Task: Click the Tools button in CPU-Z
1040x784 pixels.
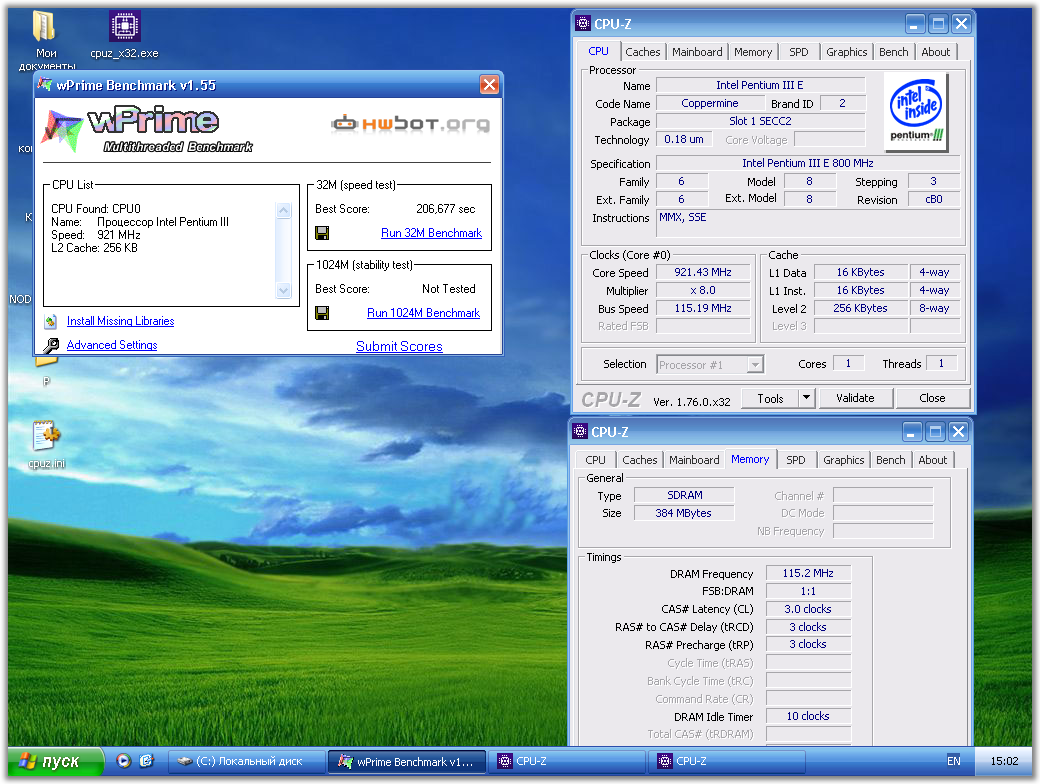Action: pos(770,398)
